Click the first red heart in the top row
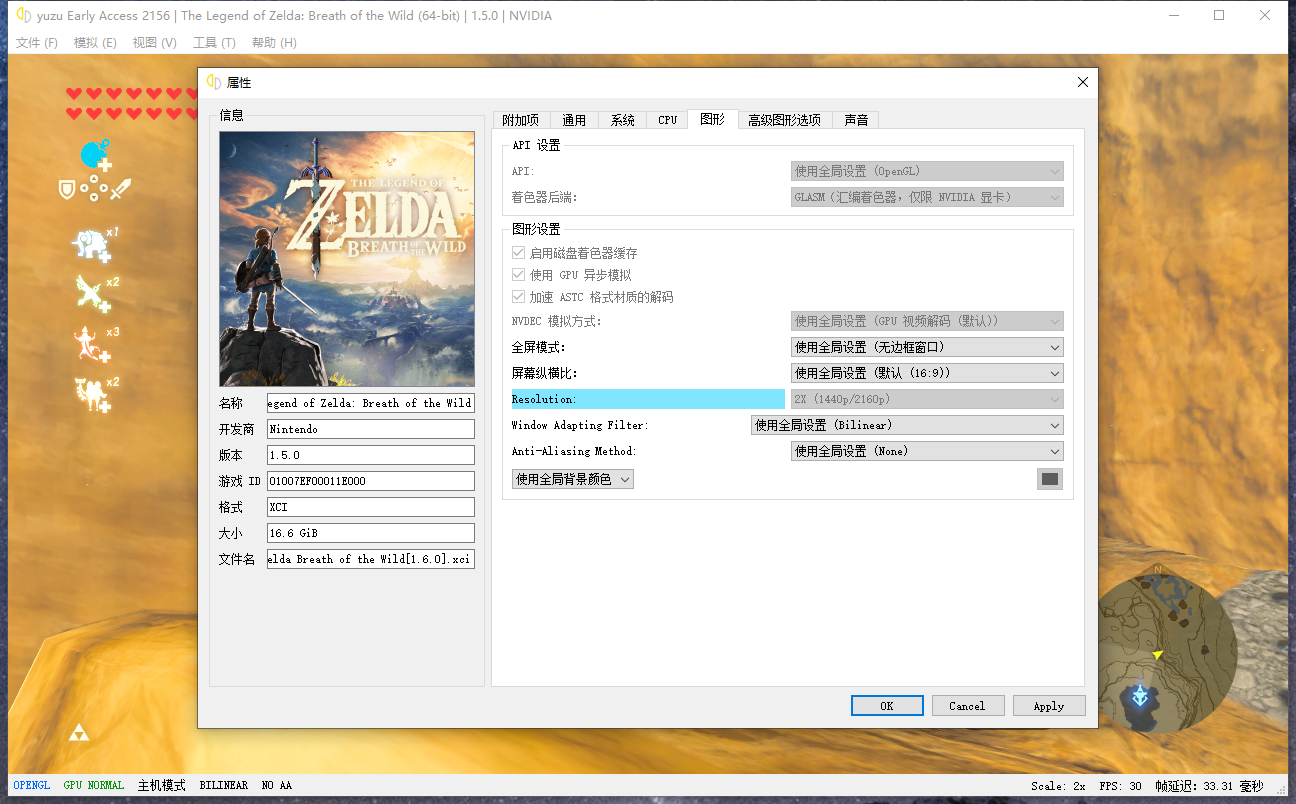This screenshot has width=1296, height=804. click(74, 94)
